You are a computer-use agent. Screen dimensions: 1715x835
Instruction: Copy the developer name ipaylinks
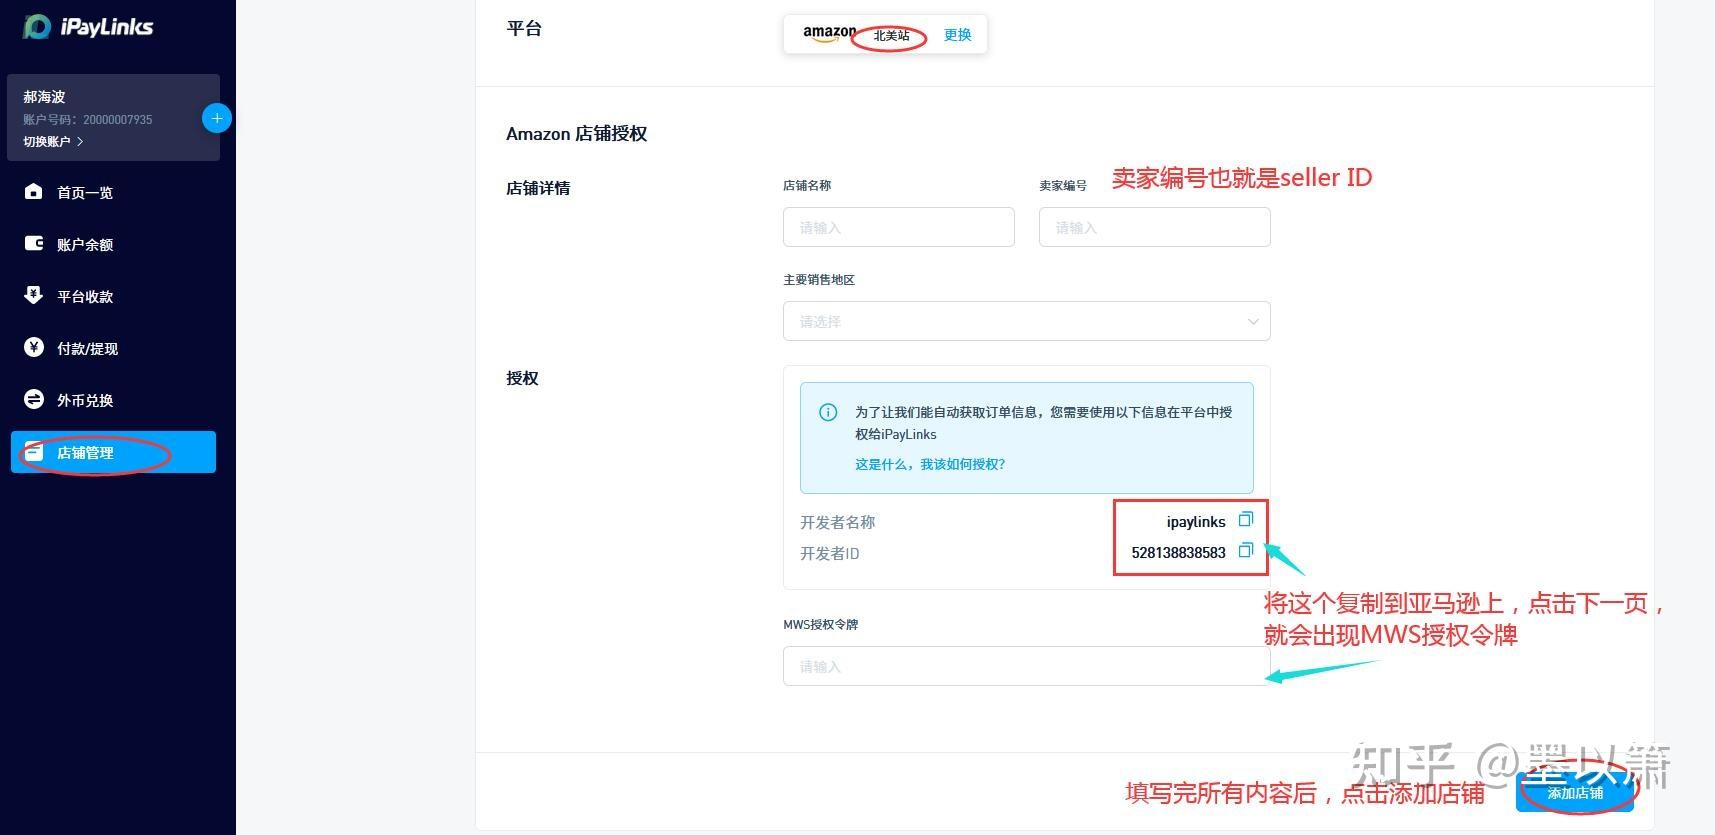1245,520
